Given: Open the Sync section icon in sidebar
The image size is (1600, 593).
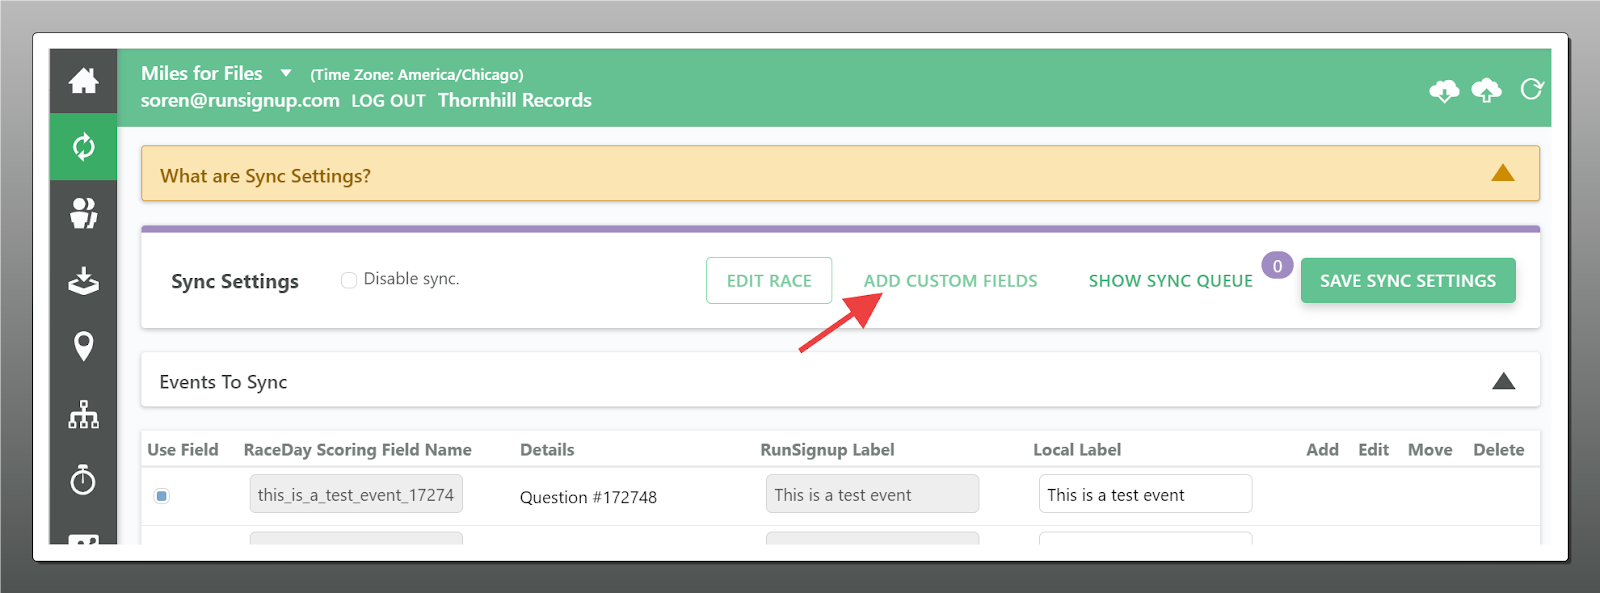Looking at the screenshot, I should pos(84,147).
